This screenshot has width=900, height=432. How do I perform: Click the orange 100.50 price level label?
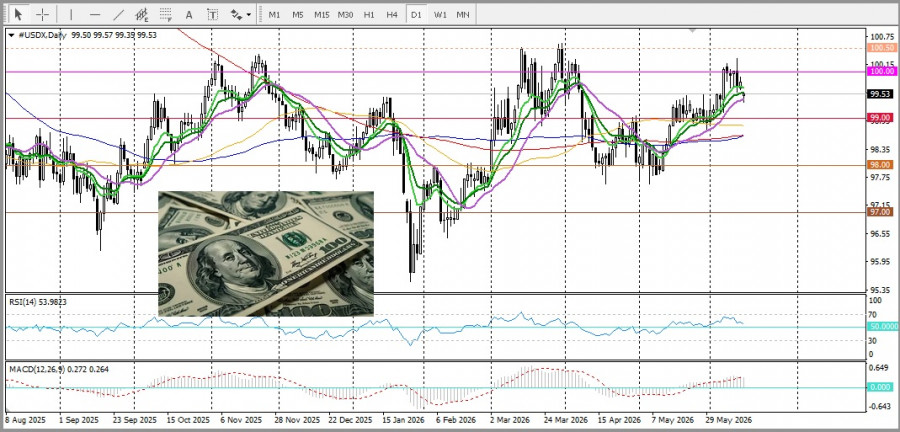pyautogui.click(x=881, y=48)
